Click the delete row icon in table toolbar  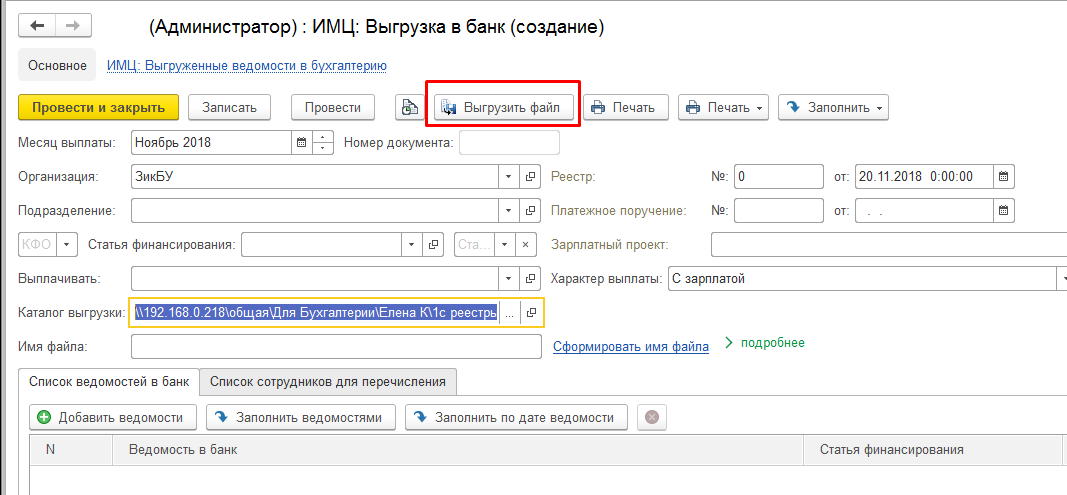[652, 417]
